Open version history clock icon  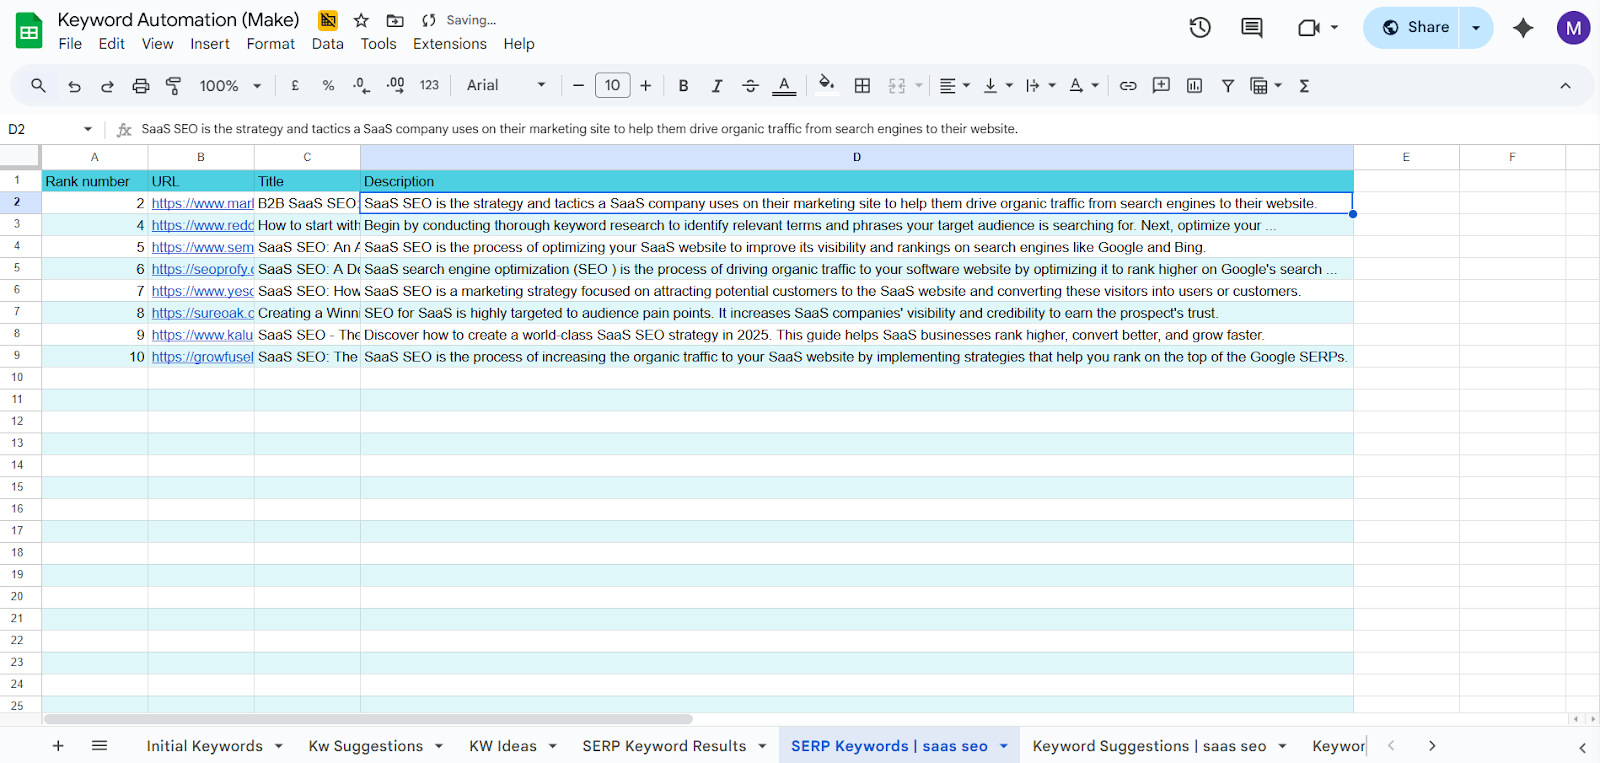(1200, 28)
